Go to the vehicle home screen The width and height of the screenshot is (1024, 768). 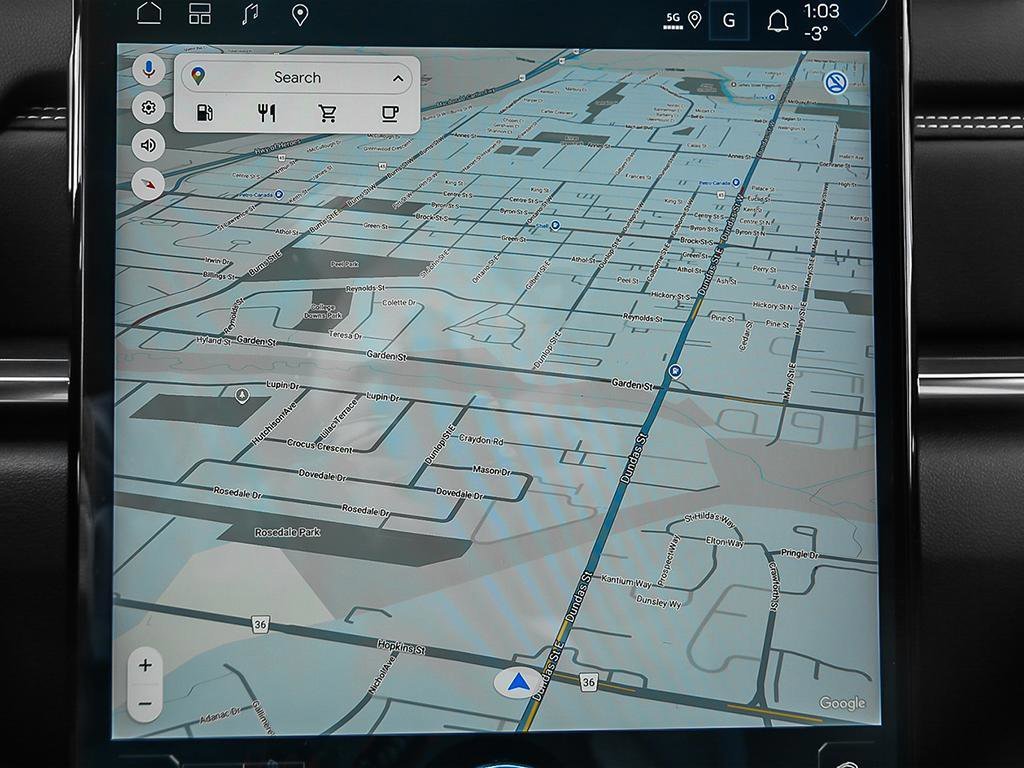coord(149,14)
